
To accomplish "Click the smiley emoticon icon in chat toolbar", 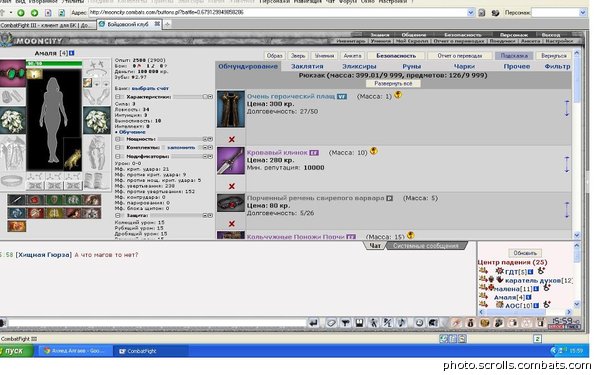I will point(419,323).
